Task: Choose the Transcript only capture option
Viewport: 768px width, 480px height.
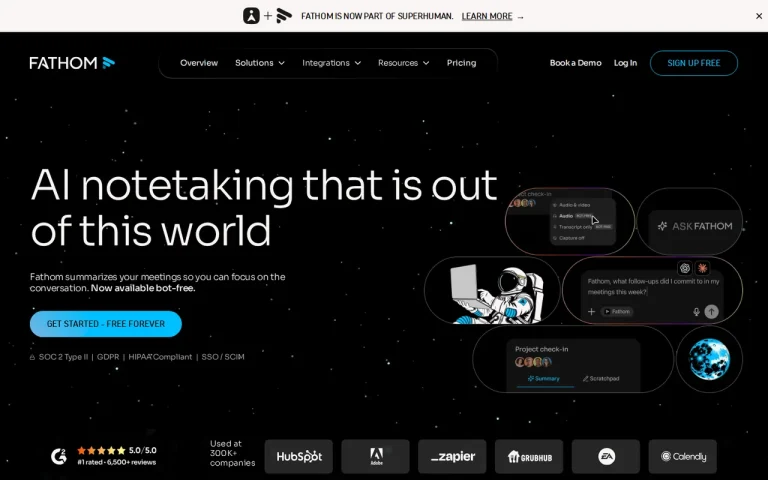Action: pyautogui.click(x=582, y=227)
